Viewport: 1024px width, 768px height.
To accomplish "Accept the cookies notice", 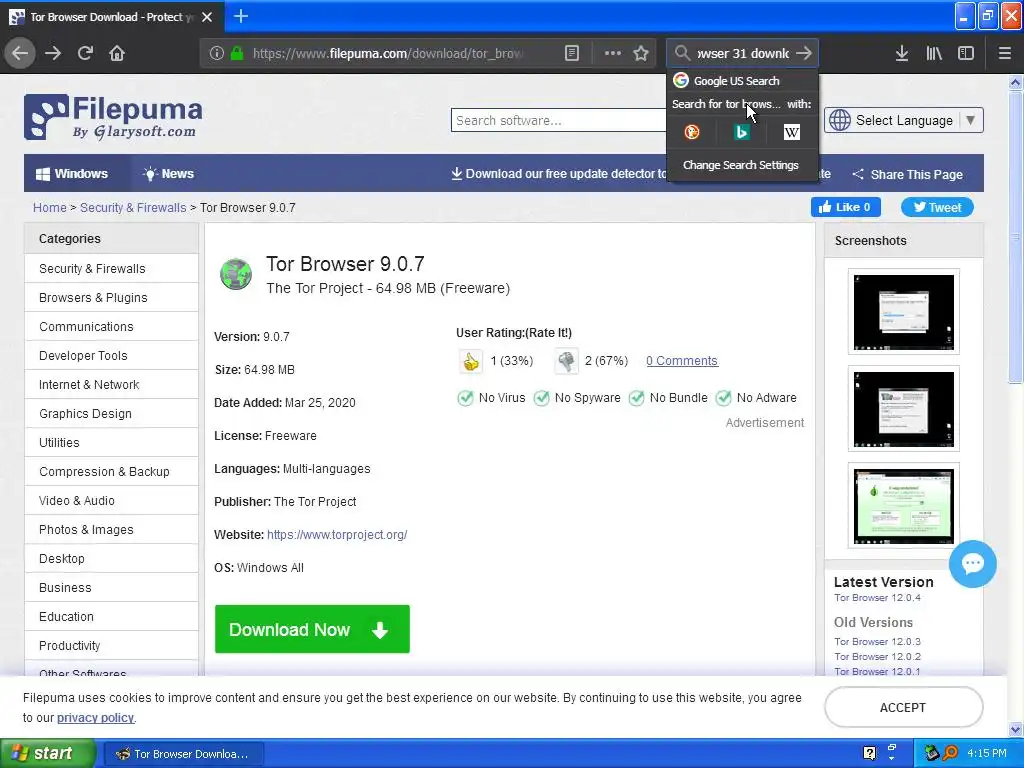I will click(903, 707).
